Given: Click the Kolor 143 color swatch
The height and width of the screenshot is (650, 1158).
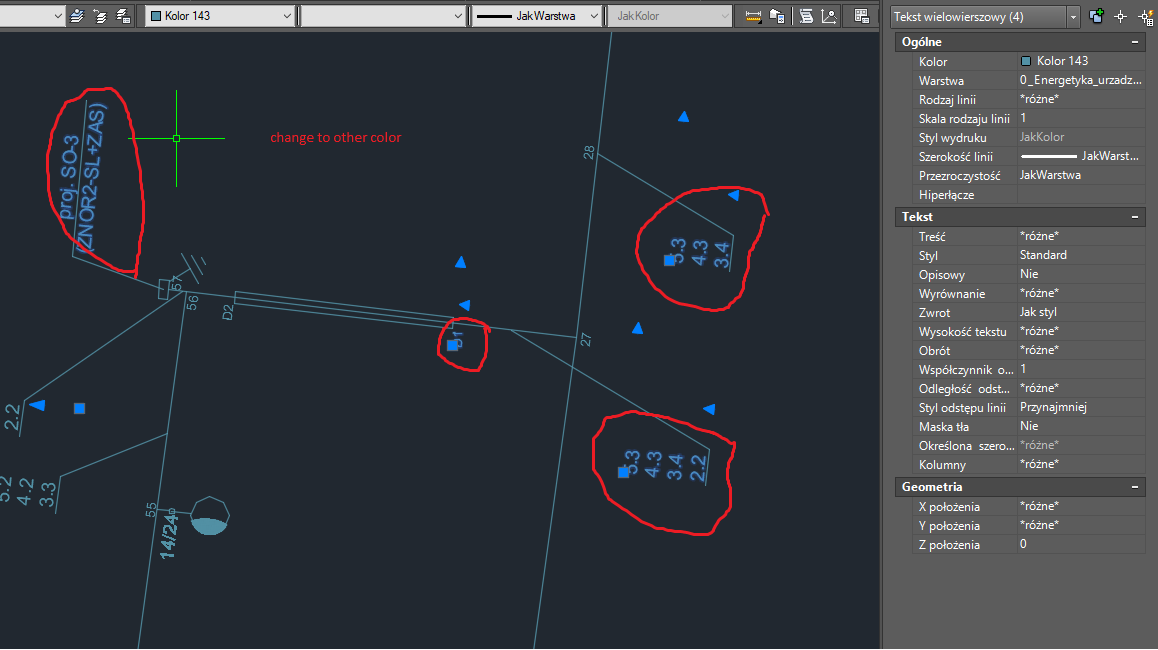Looking at the screenshot, I should coord(1028,61).
